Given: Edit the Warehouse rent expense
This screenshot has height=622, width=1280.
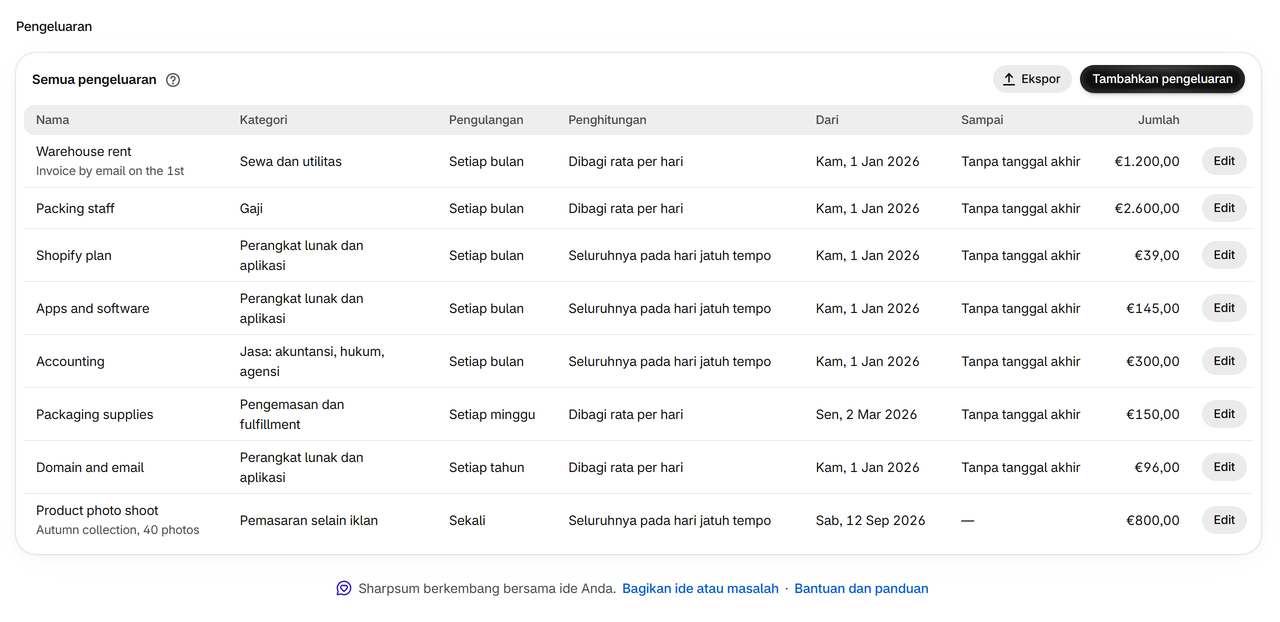Looking at the screenshot, I should (x=1224, y=161).
